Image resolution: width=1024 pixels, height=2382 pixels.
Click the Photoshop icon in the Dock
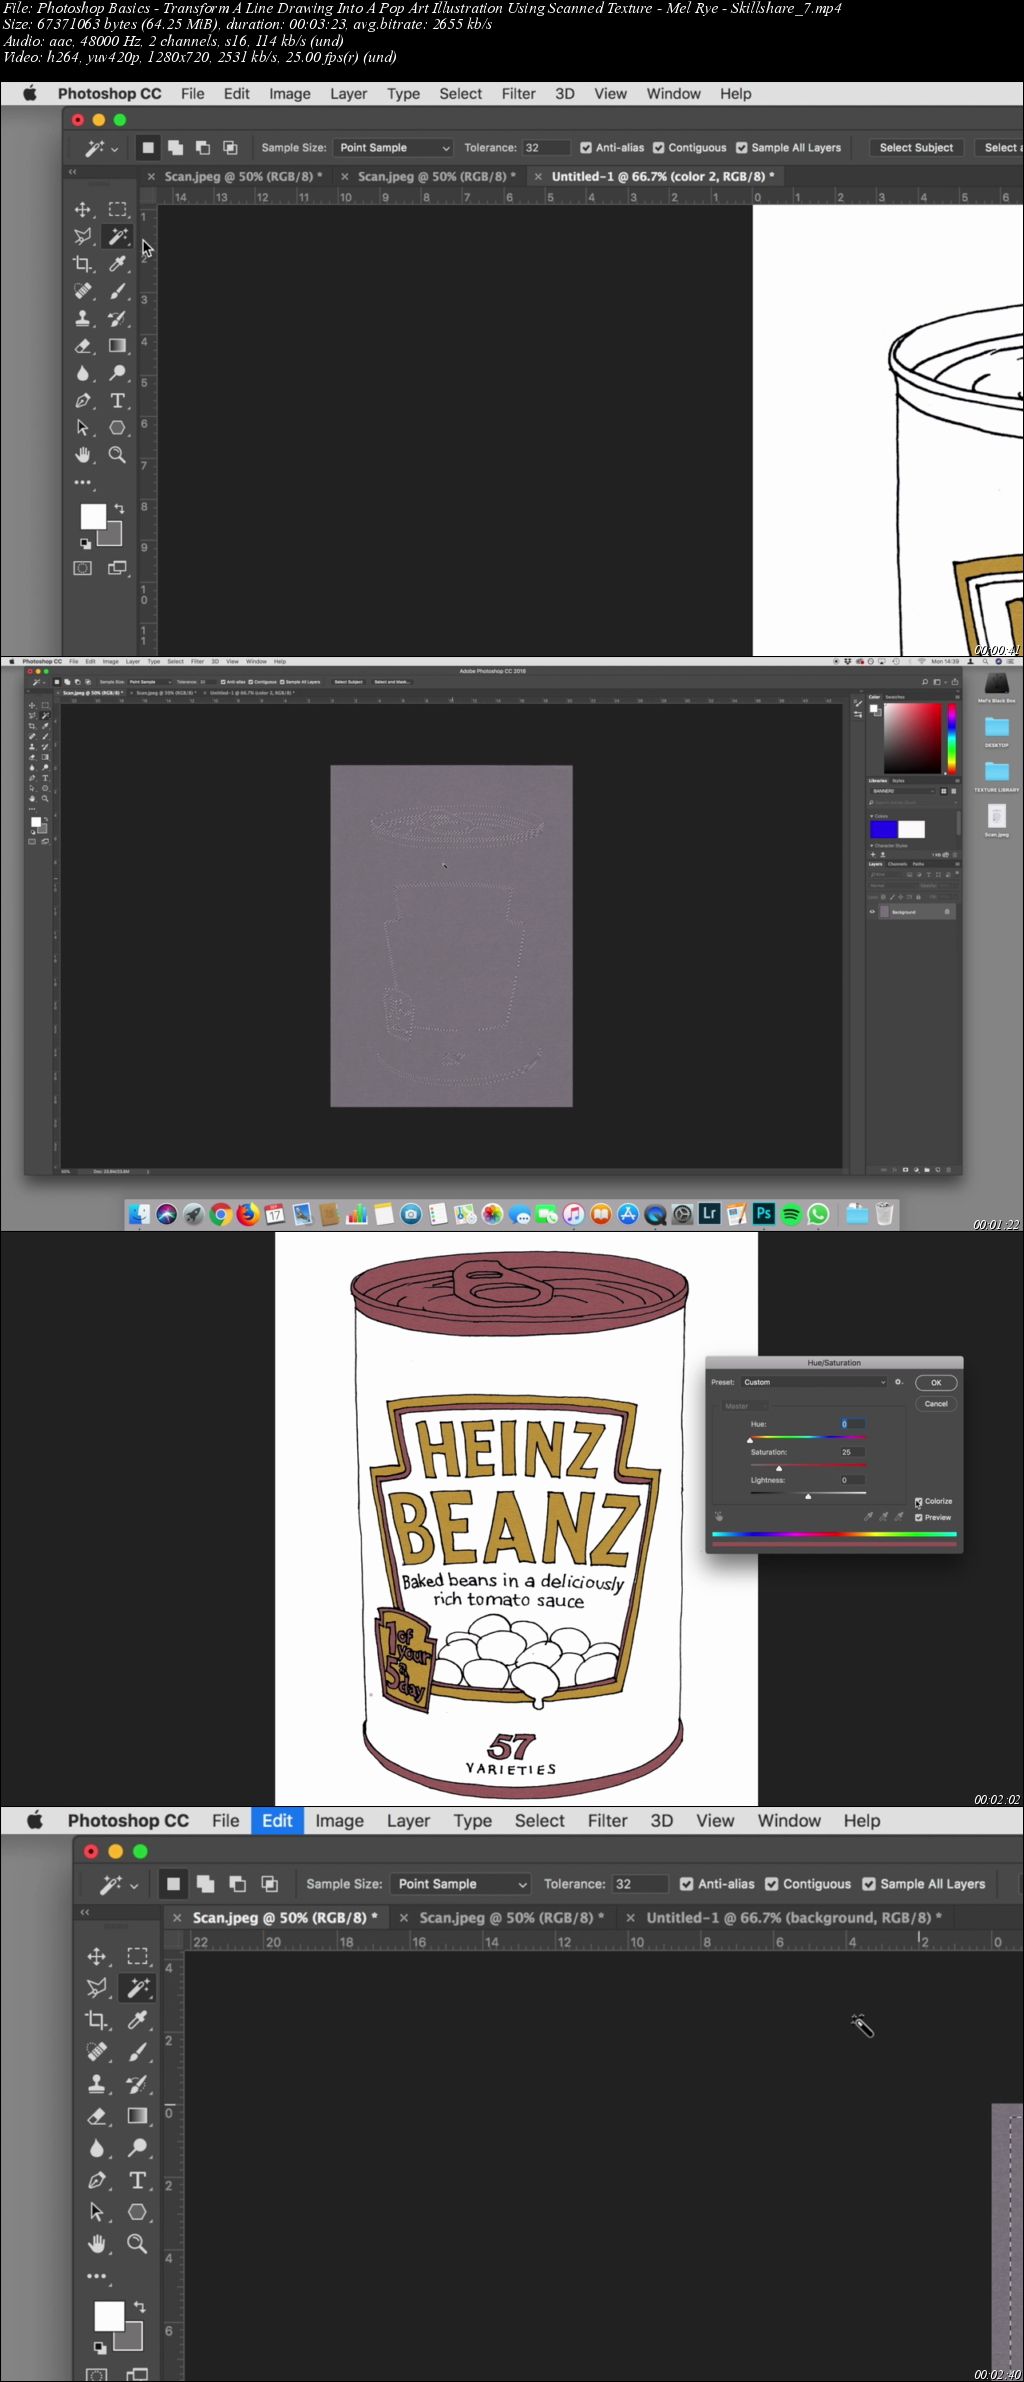[764, 1214]
